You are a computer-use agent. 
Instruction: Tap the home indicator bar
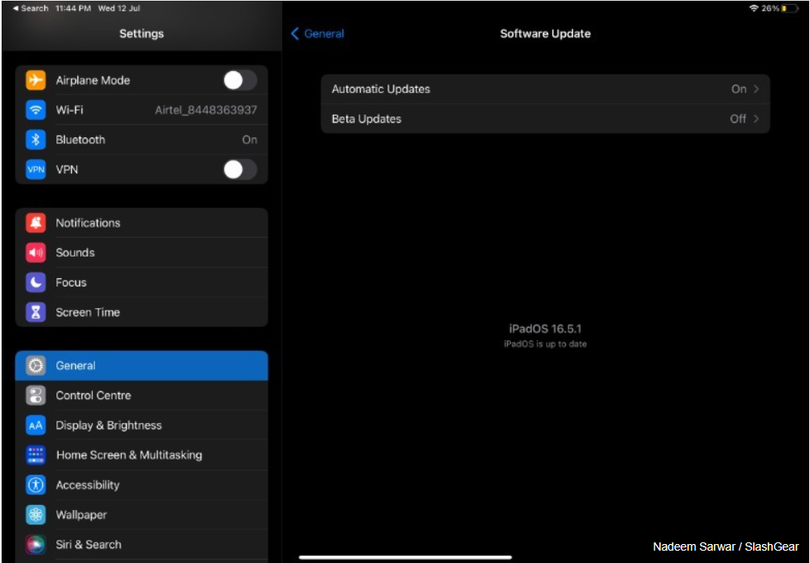pyautogui.click(x=405, y=557)
